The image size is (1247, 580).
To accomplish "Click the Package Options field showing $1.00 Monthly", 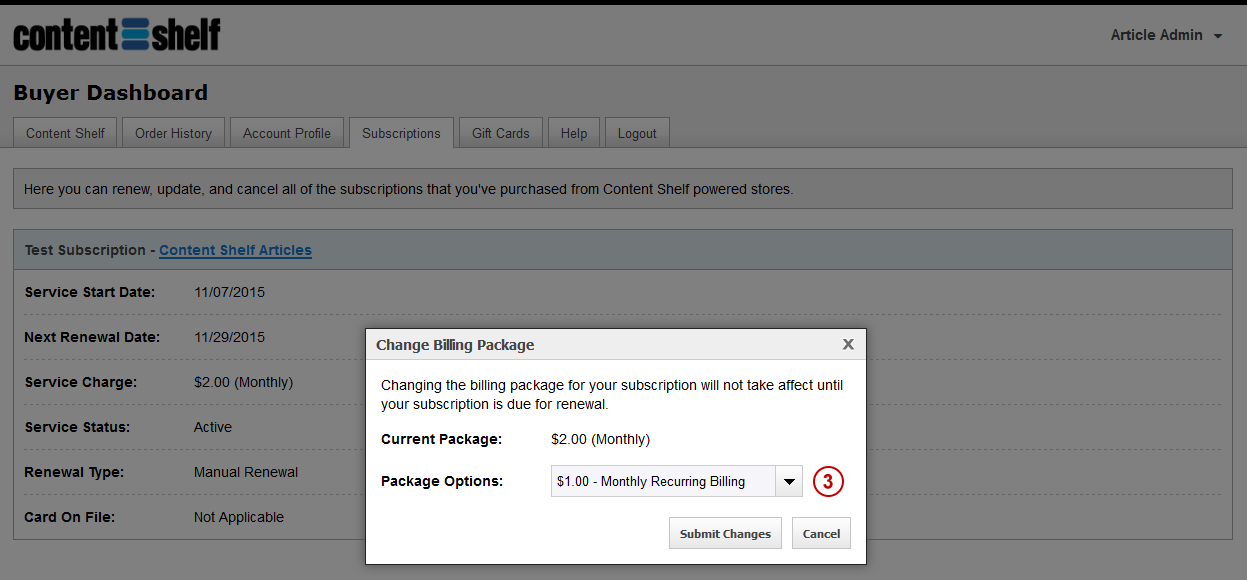I will 664,481.
